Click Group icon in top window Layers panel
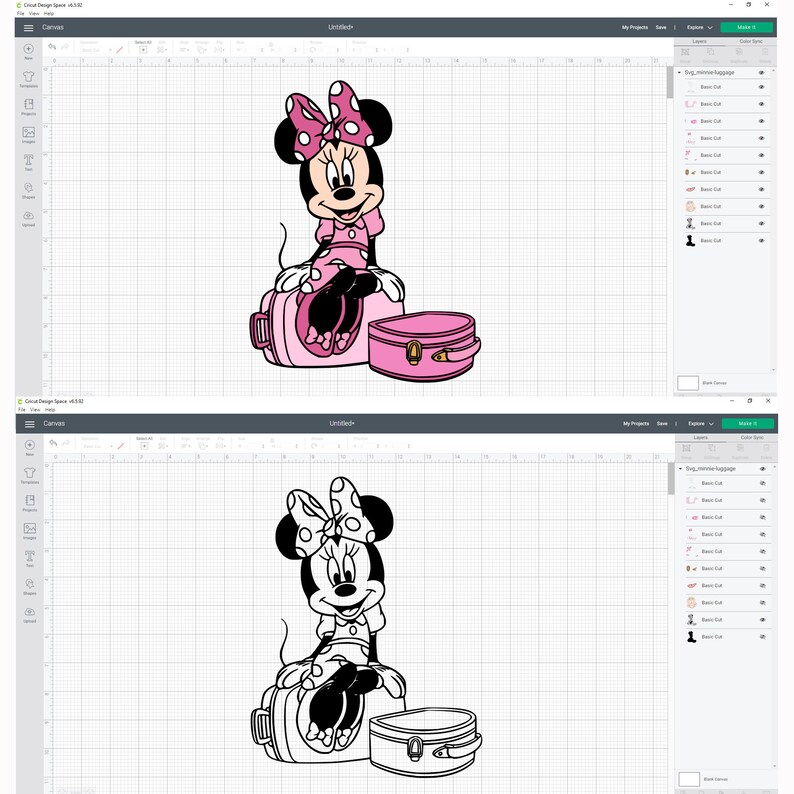 685,52
